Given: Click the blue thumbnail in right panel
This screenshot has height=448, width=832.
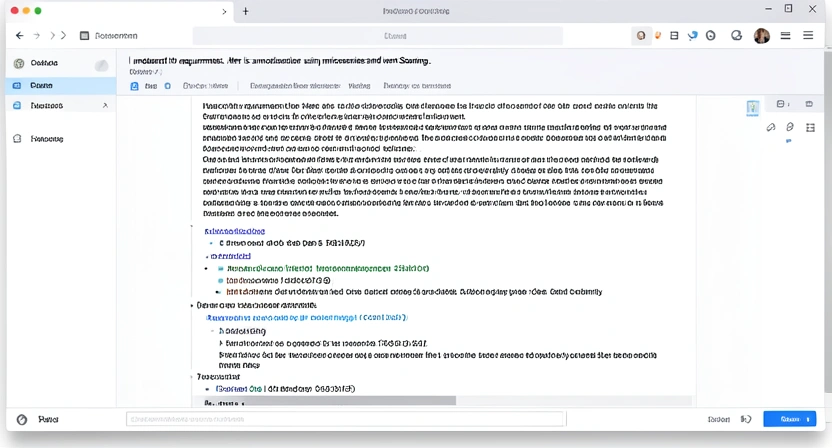Looking at the screenshot, I should coord(752,108).
